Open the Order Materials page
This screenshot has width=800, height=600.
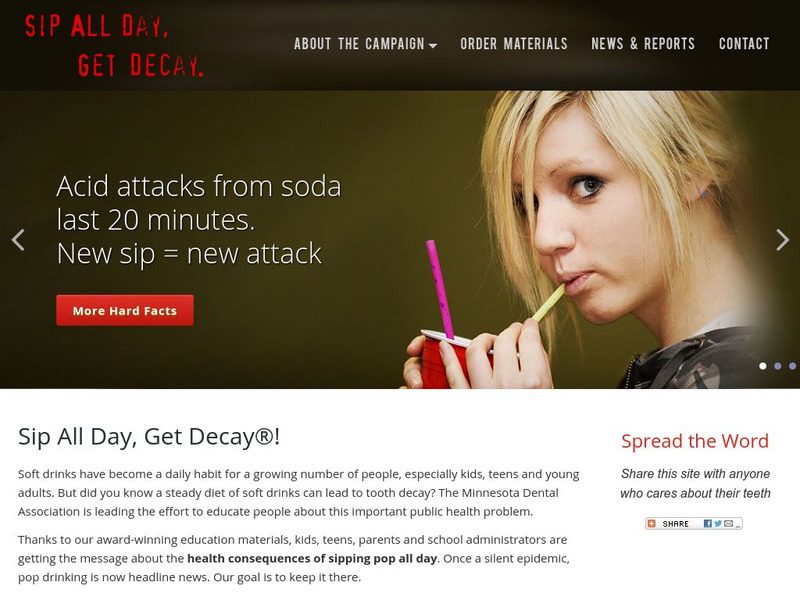(x=514, y=44)
